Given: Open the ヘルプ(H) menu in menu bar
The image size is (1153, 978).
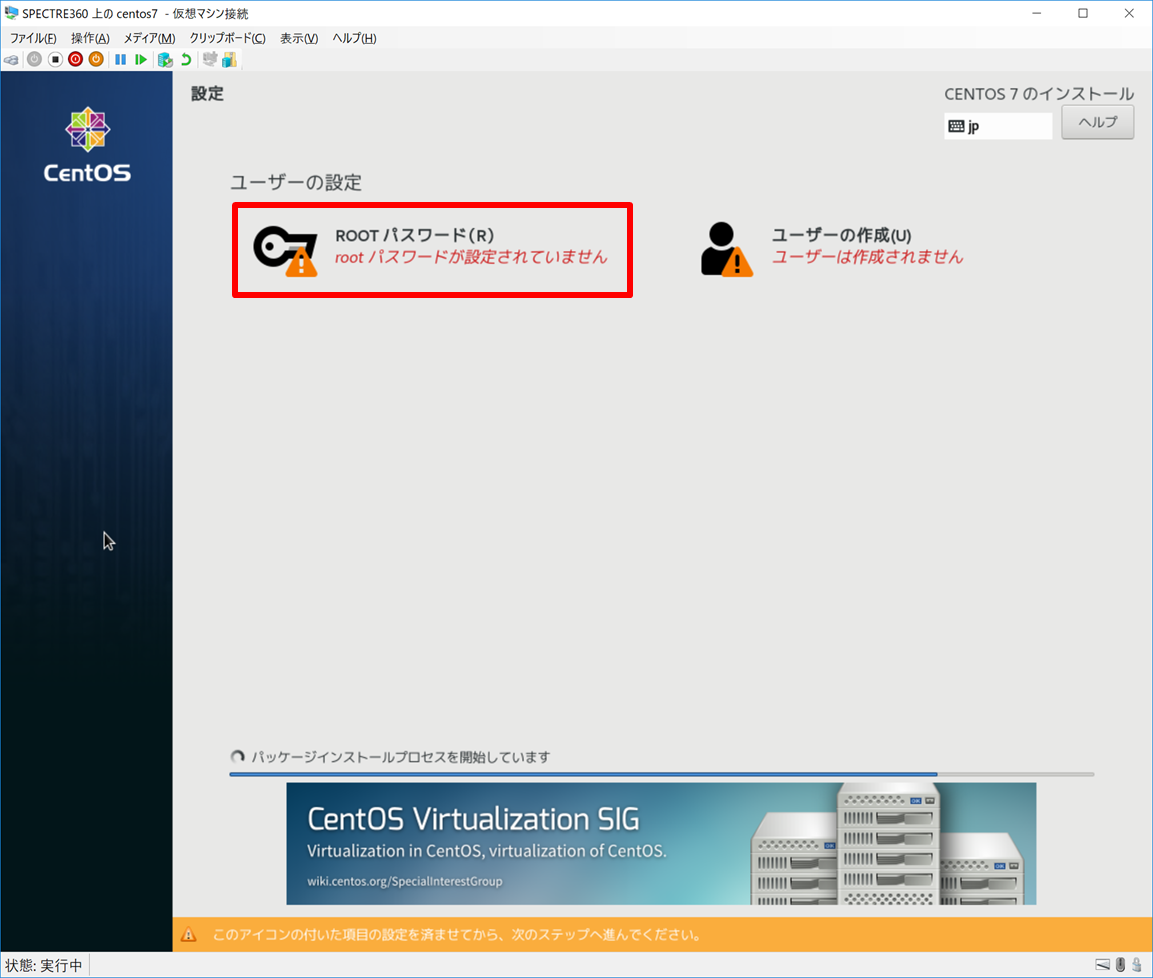Looking at the screenshot, I should (x=354, y=38).
